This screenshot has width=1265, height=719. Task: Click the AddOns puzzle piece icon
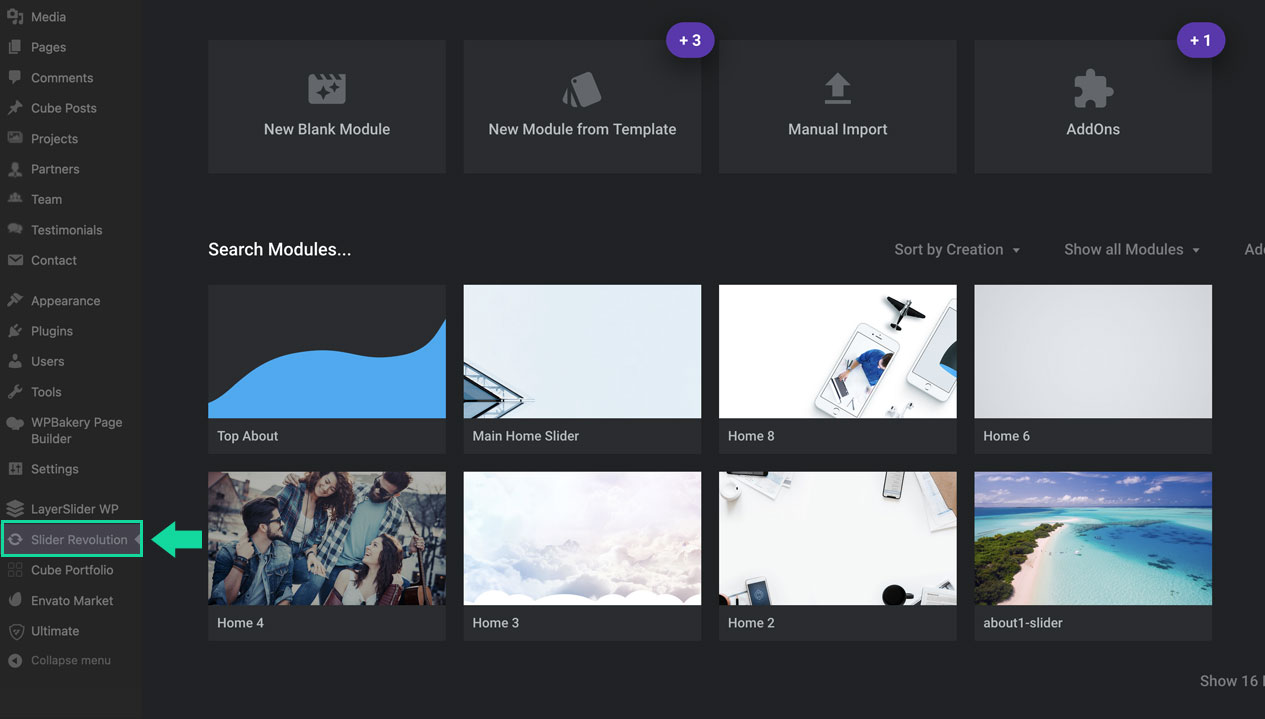(1093, 89)
